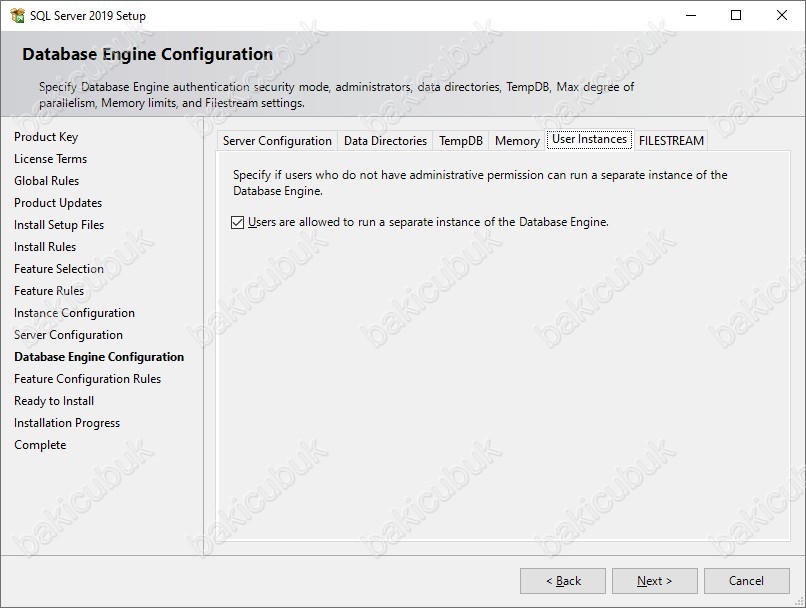Viewport: 806px width, 608px height.
Task: Click the Back button
Action: [563, 581]
